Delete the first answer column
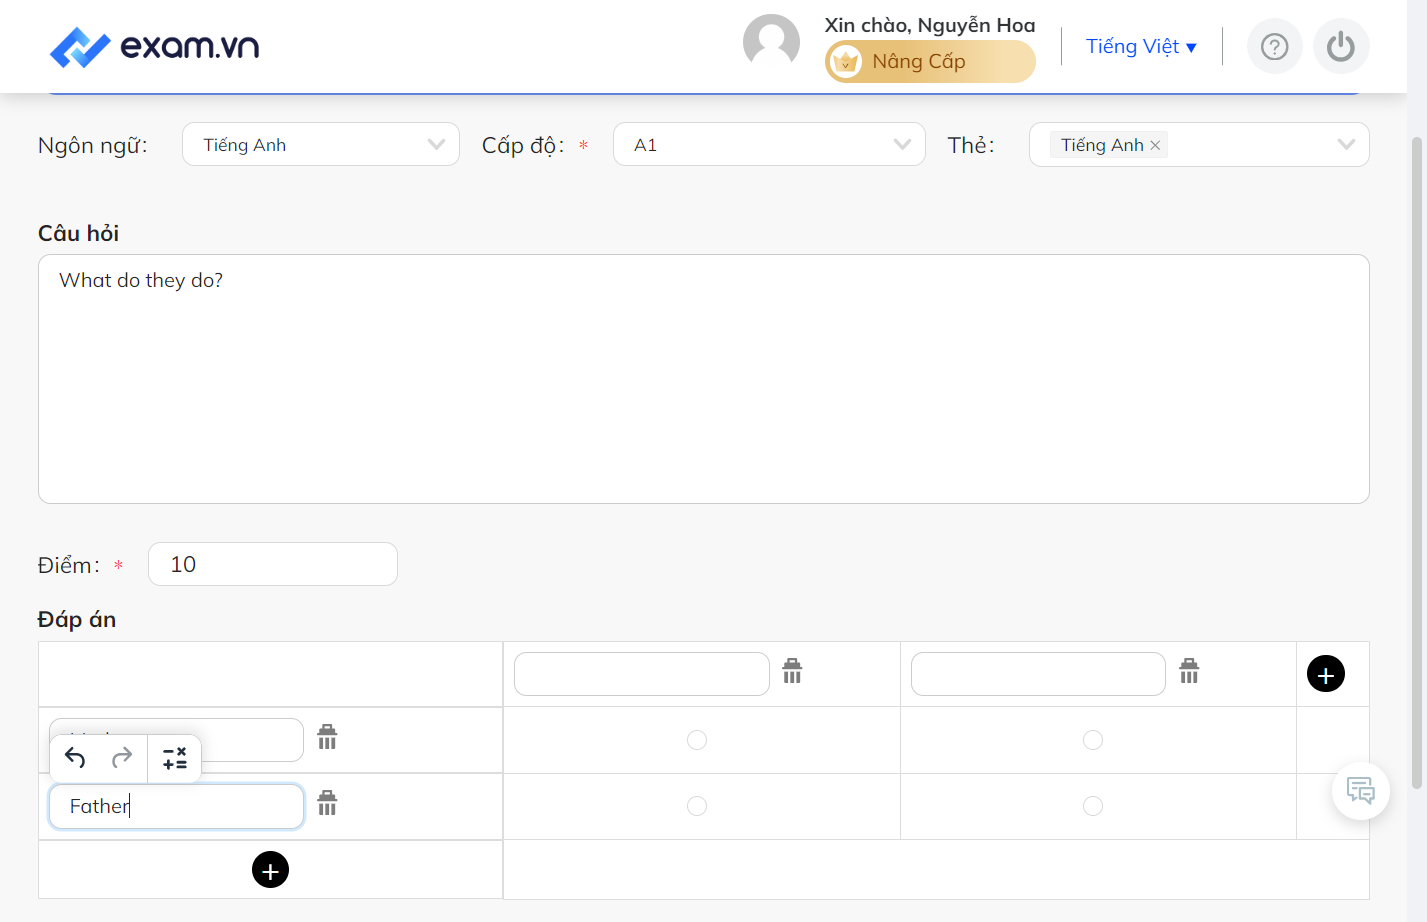 click(792, 671)
